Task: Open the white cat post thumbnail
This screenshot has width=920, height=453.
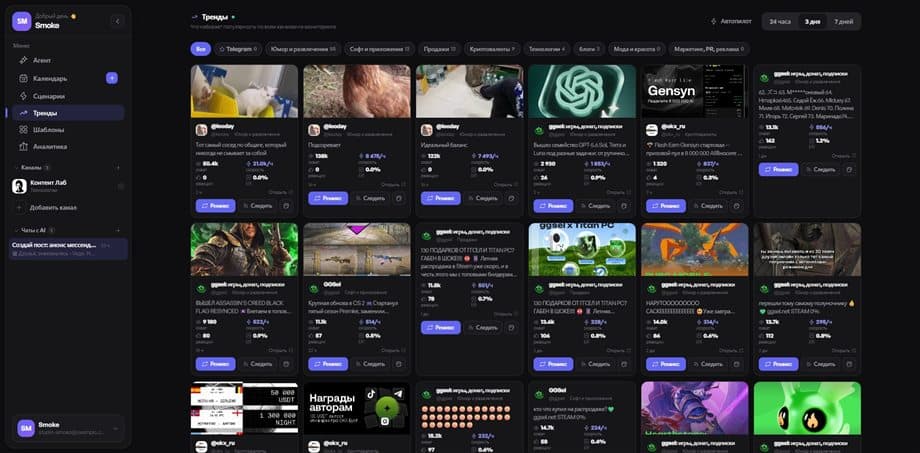Action: point(244,91)
